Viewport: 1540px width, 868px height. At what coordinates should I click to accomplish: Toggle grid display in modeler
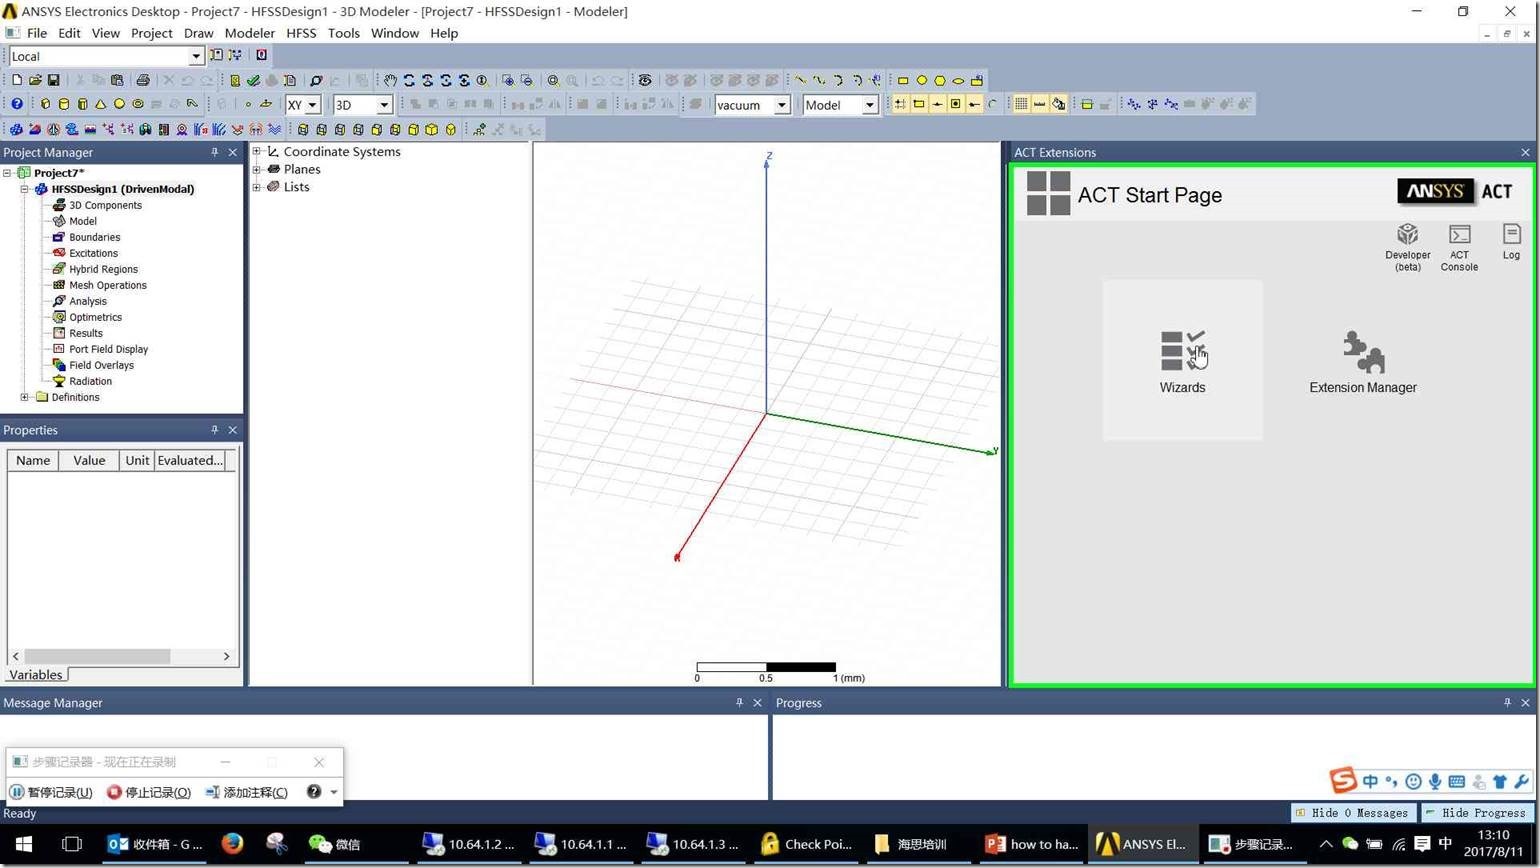1021,104
